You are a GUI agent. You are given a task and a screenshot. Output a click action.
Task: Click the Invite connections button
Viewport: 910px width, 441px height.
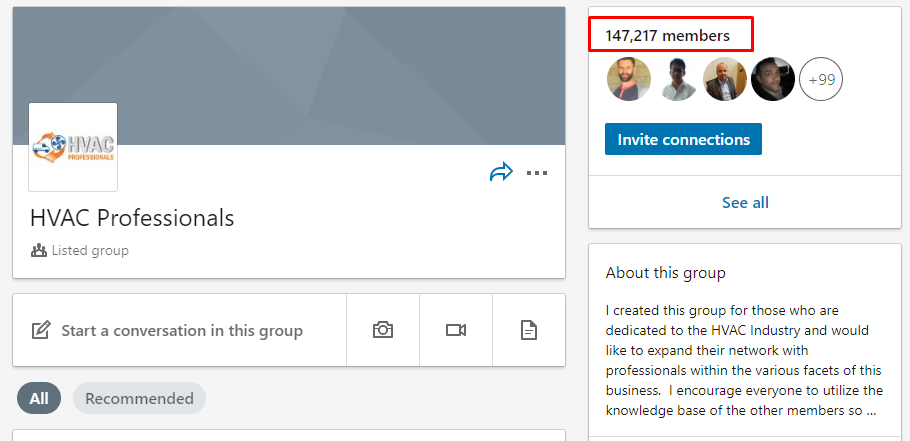click(x=683, y=139)
